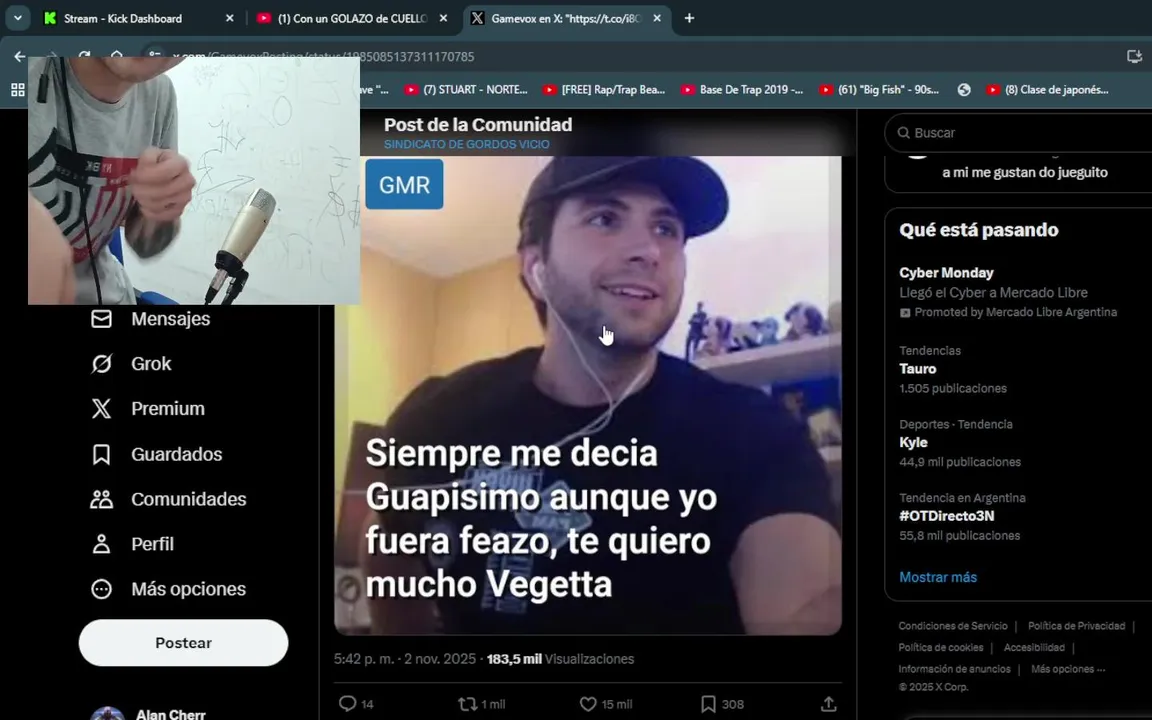The image size is (1152, 720).
Task: Open Más opciones circle icon
Action: [x=101, y=588]
